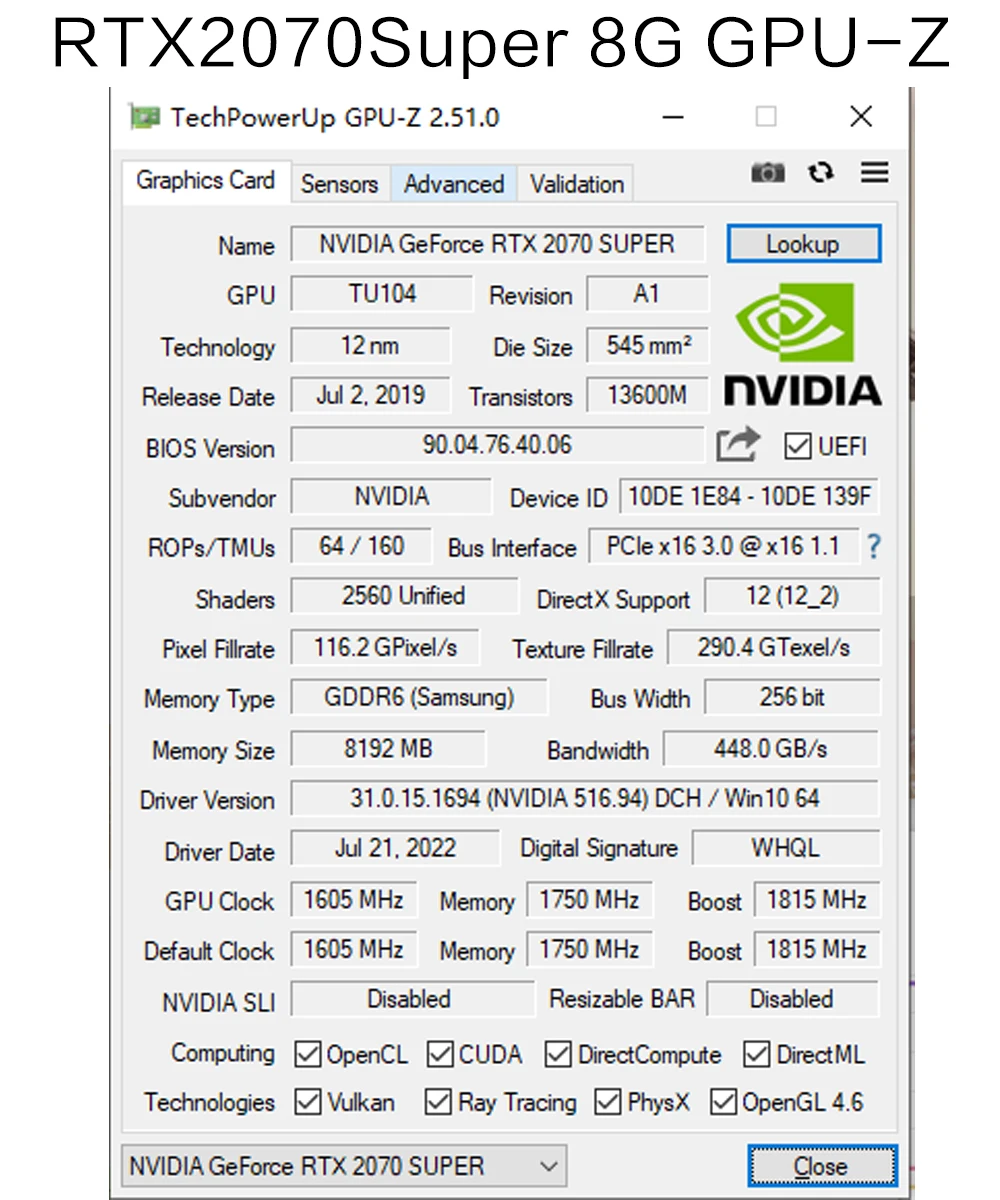This screenshot has height=1200, width=1000.
Task: Open the GPU selection dropdown
Action: [x=343, y=1166]
